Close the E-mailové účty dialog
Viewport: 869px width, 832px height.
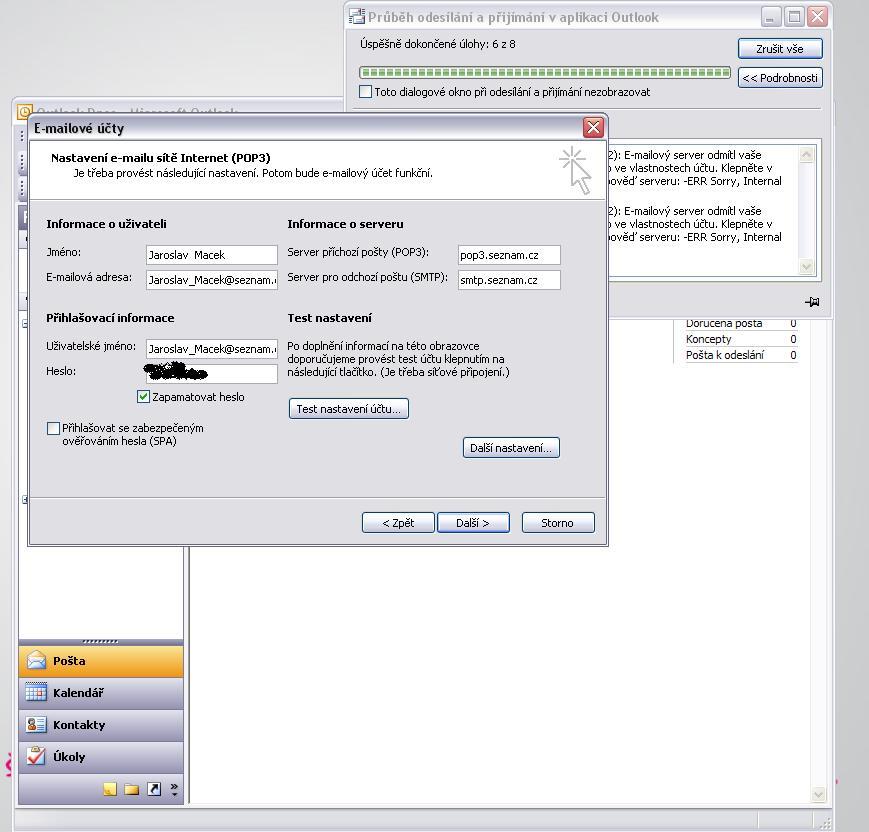click(x=593, y=127)
